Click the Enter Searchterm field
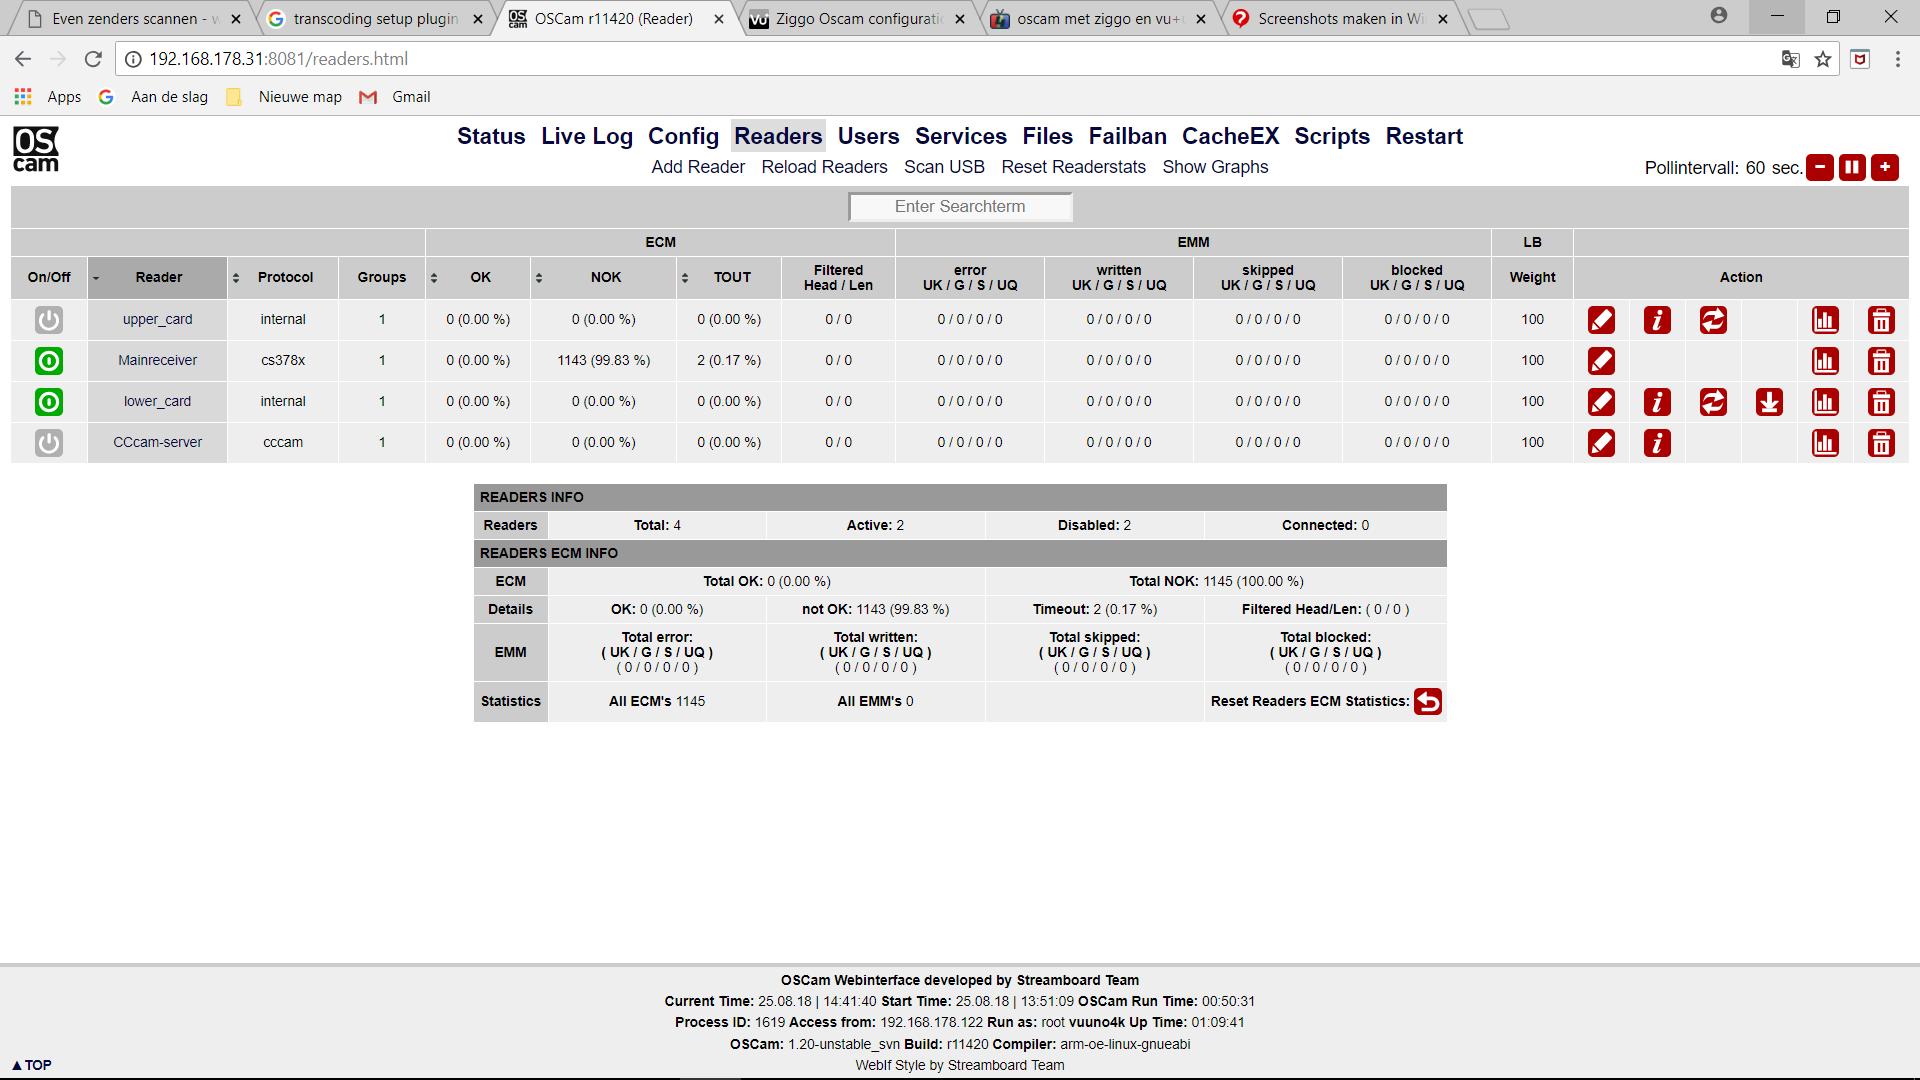The width and height of the screenshot is (1920, 1080). click(959, 207)
